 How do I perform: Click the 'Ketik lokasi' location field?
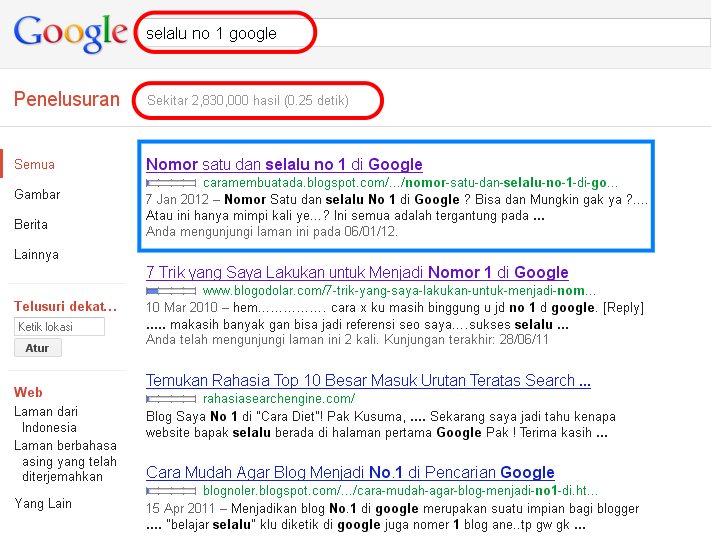click(x=59, y=327)
